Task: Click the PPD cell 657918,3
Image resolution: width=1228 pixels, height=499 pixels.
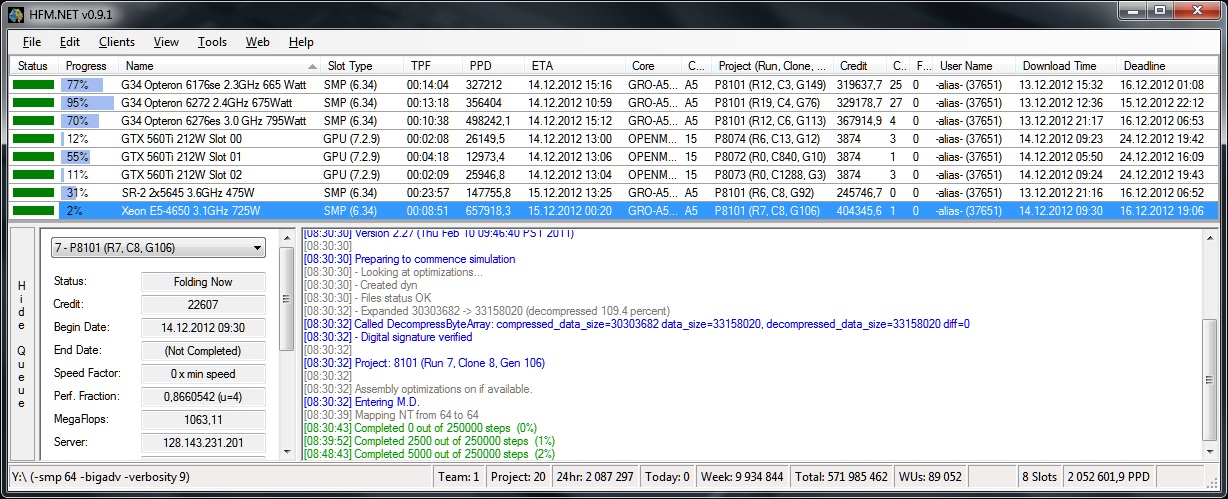Action: pyautogui.click(x=493, y=210)
